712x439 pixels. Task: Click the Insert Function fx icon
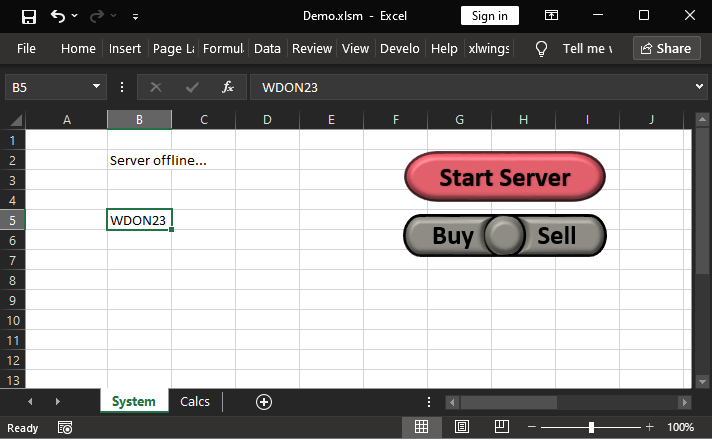point(227,87)
